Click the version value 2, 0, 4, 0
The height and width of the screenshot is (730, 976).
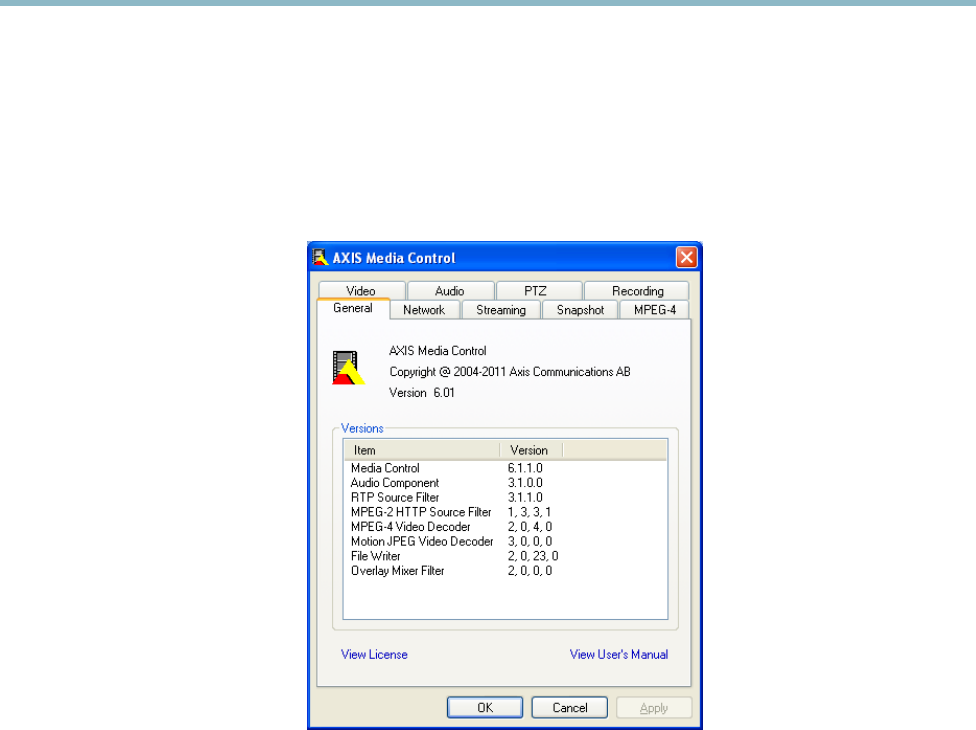tap(530, 526)
